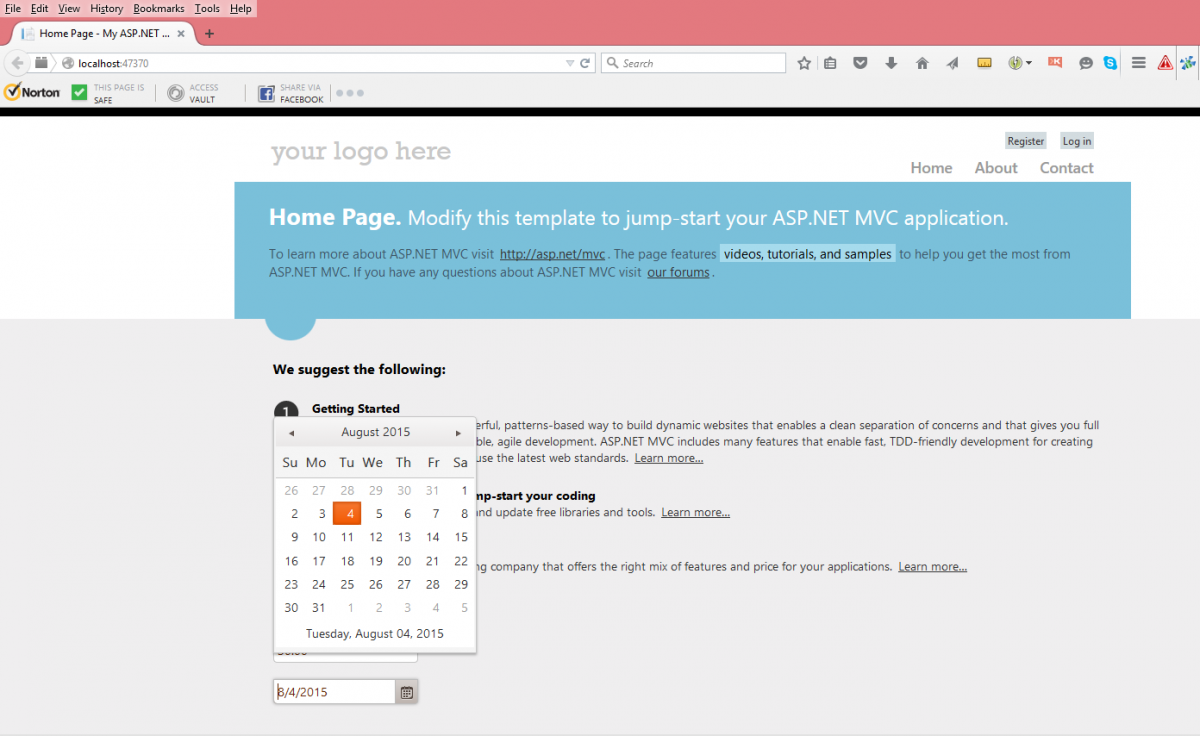Go to the About nav link

[x=996, y=168]
